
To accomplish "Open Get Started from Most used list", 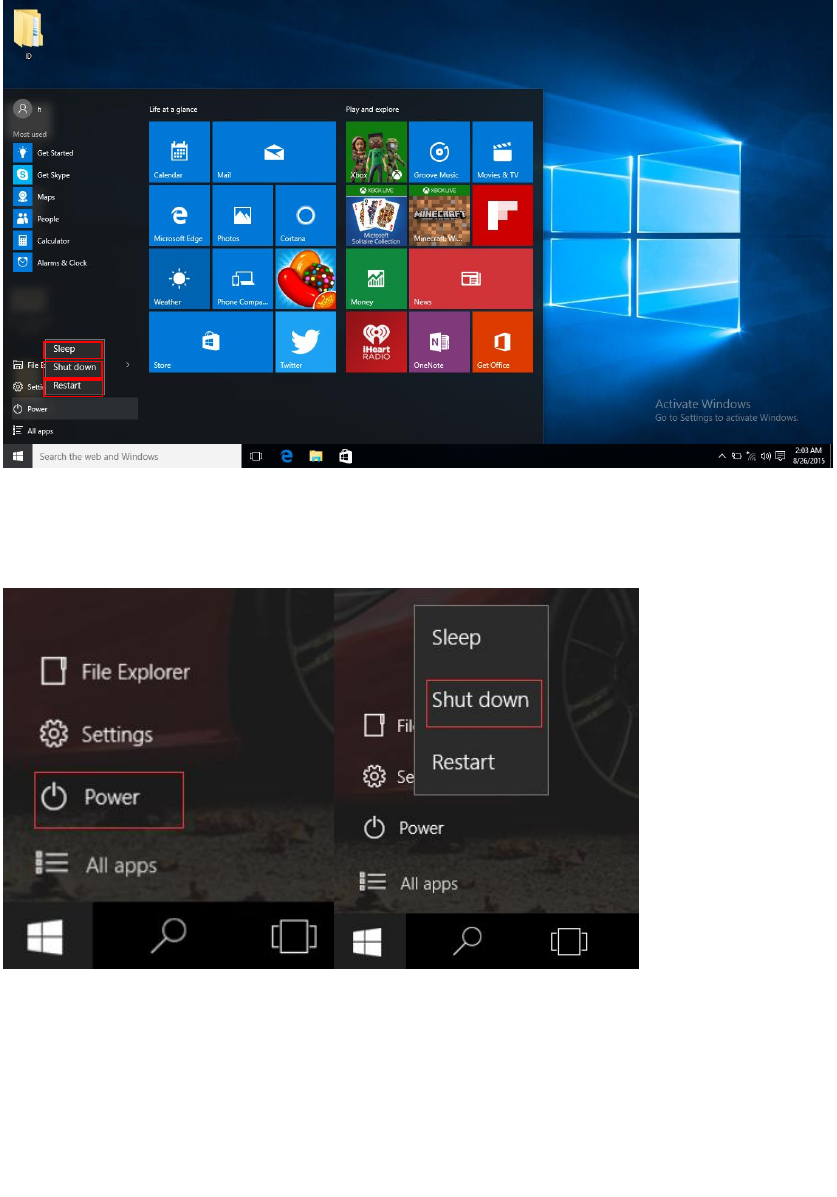I will click(x=75, y=153).
